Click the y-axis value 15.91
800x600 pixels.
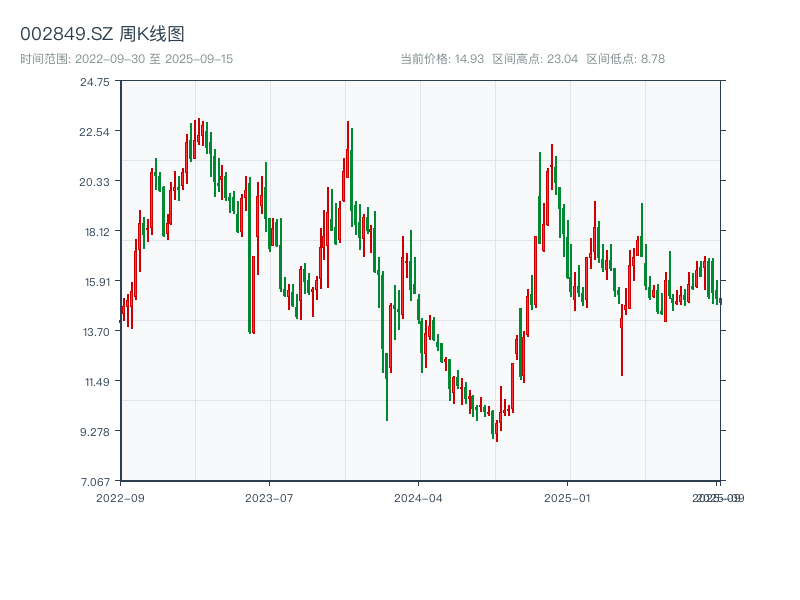(x=97, y=282)
